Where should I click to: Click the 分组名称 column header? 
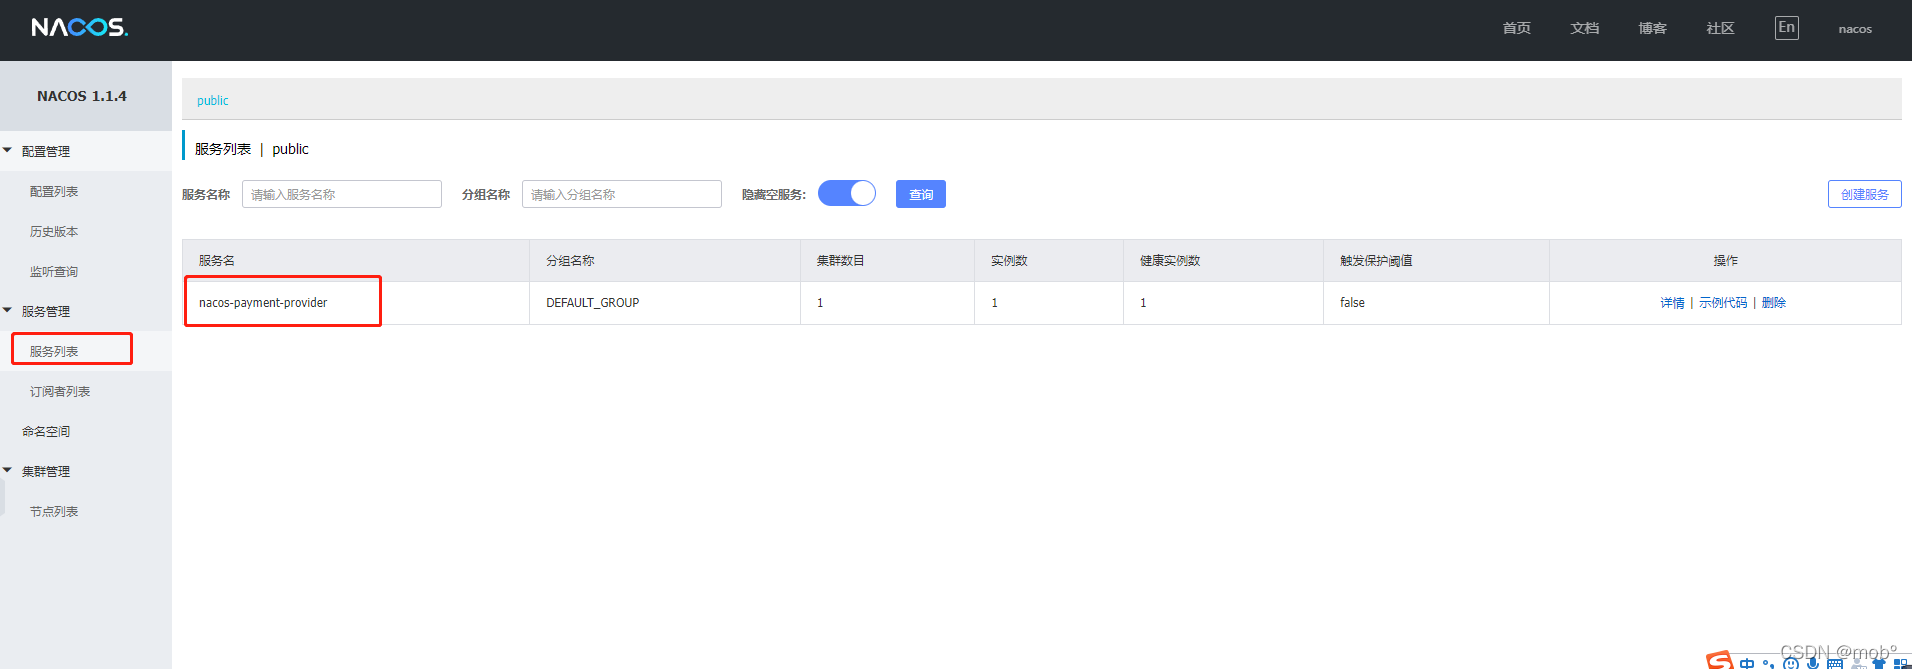pyautogui.click(x=665, y=260)
